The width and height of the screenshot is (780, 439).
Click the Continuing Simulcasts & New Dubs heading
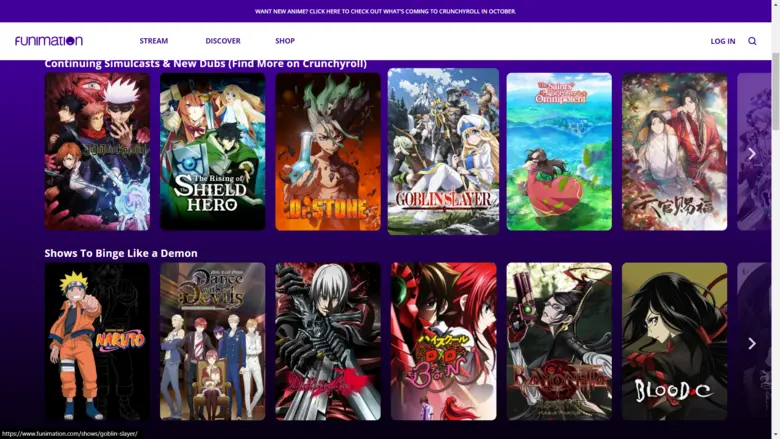pyautogui.click(x=205, y=64)
